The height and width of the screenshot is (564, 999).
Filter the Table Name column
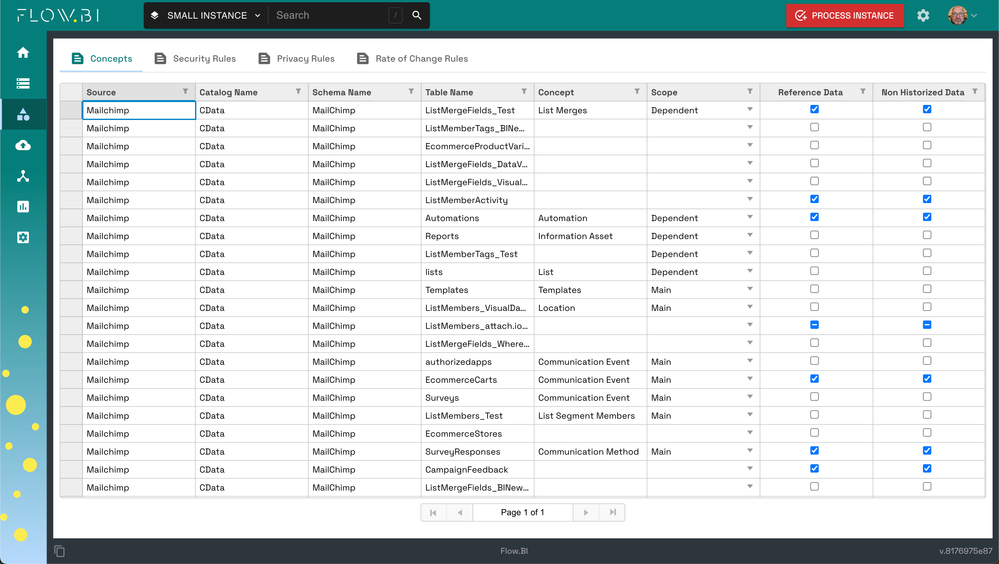pyautogui.click(x=524, y=92)
